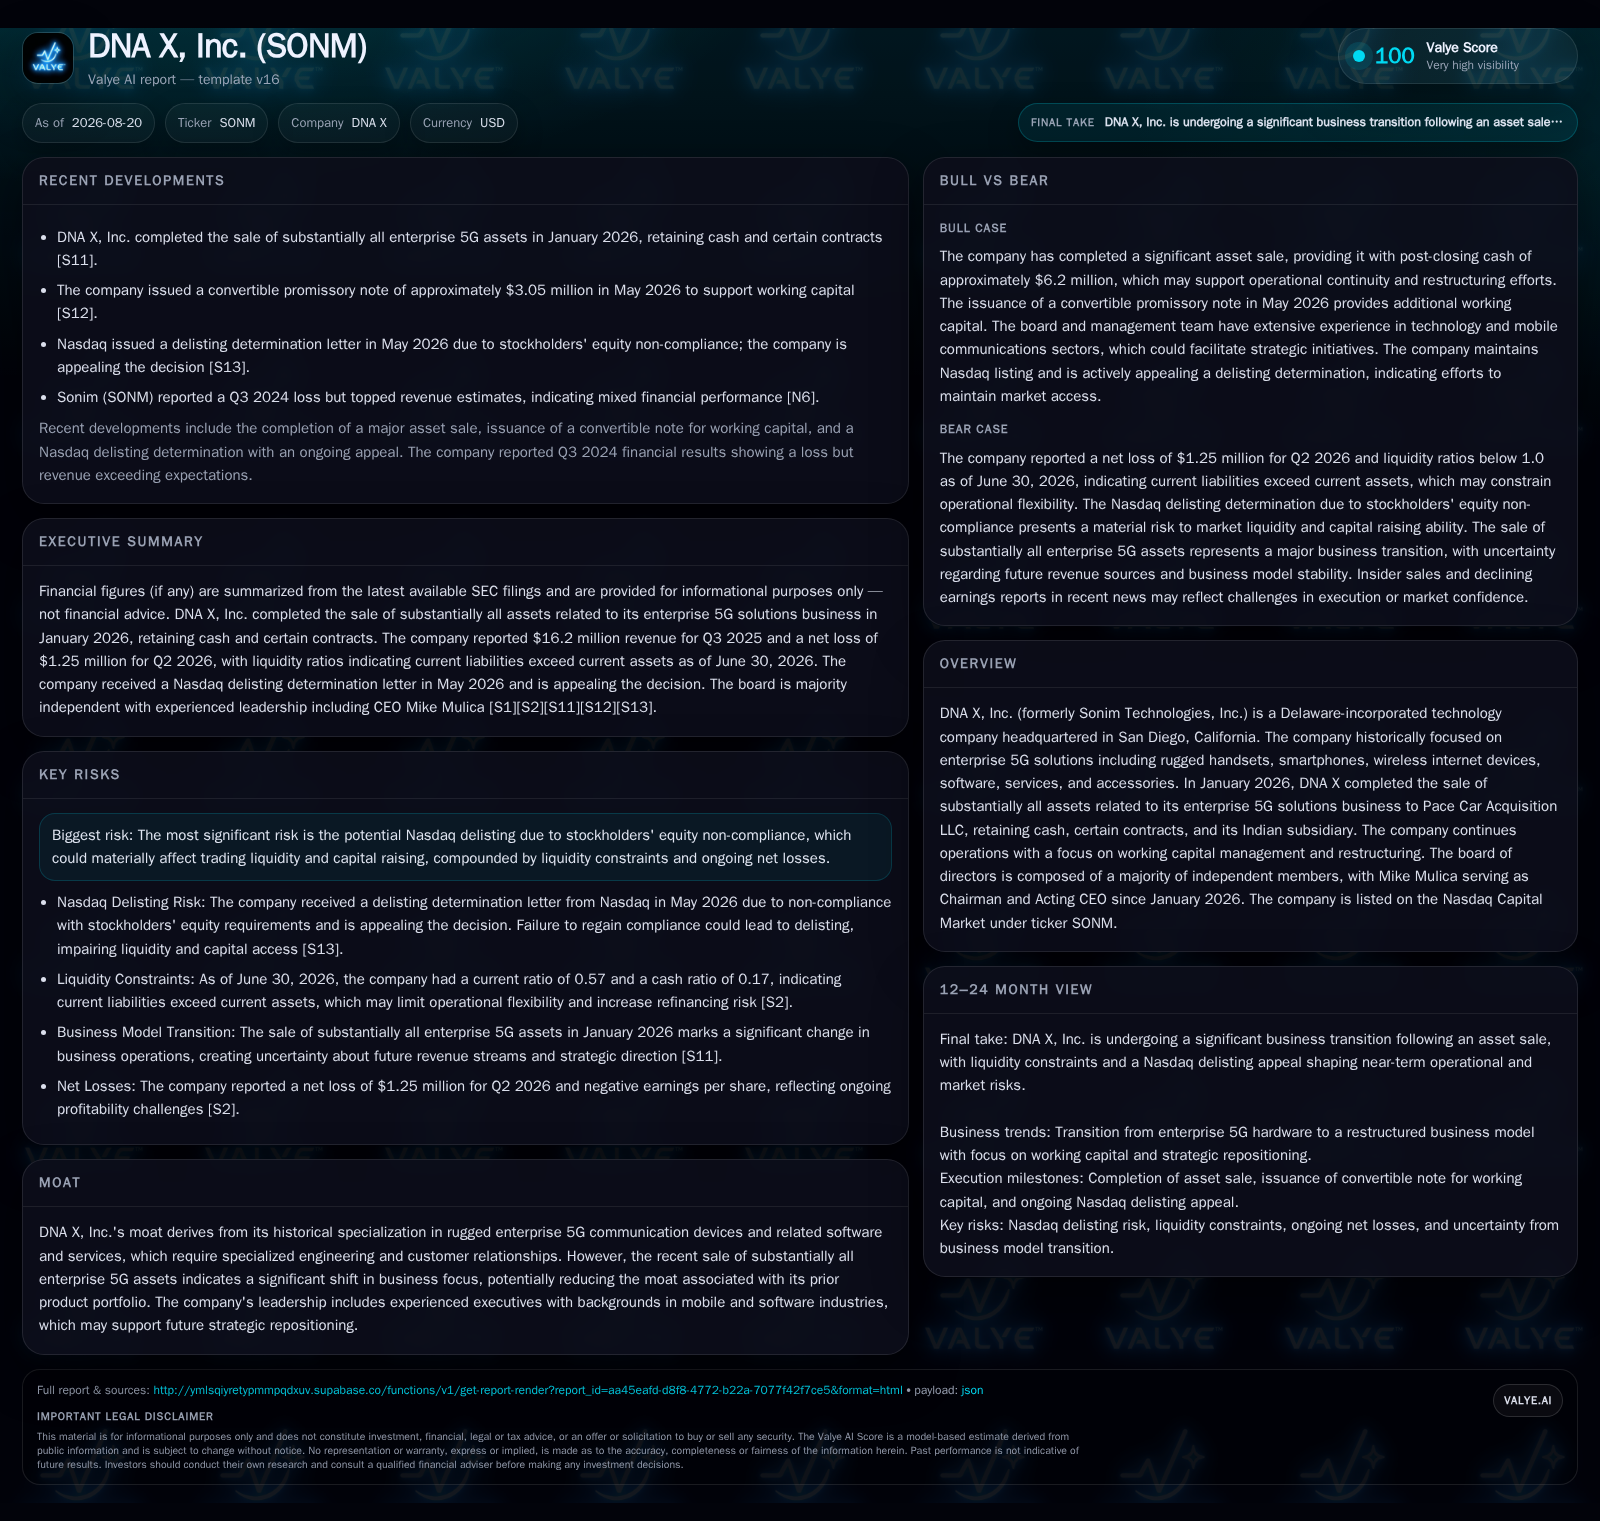This screenshot has width=1600, height=1521.
Task: Click the IMPORTANT LEGAL DISCLAIMER heading
Action: [x=125, y=1417]
